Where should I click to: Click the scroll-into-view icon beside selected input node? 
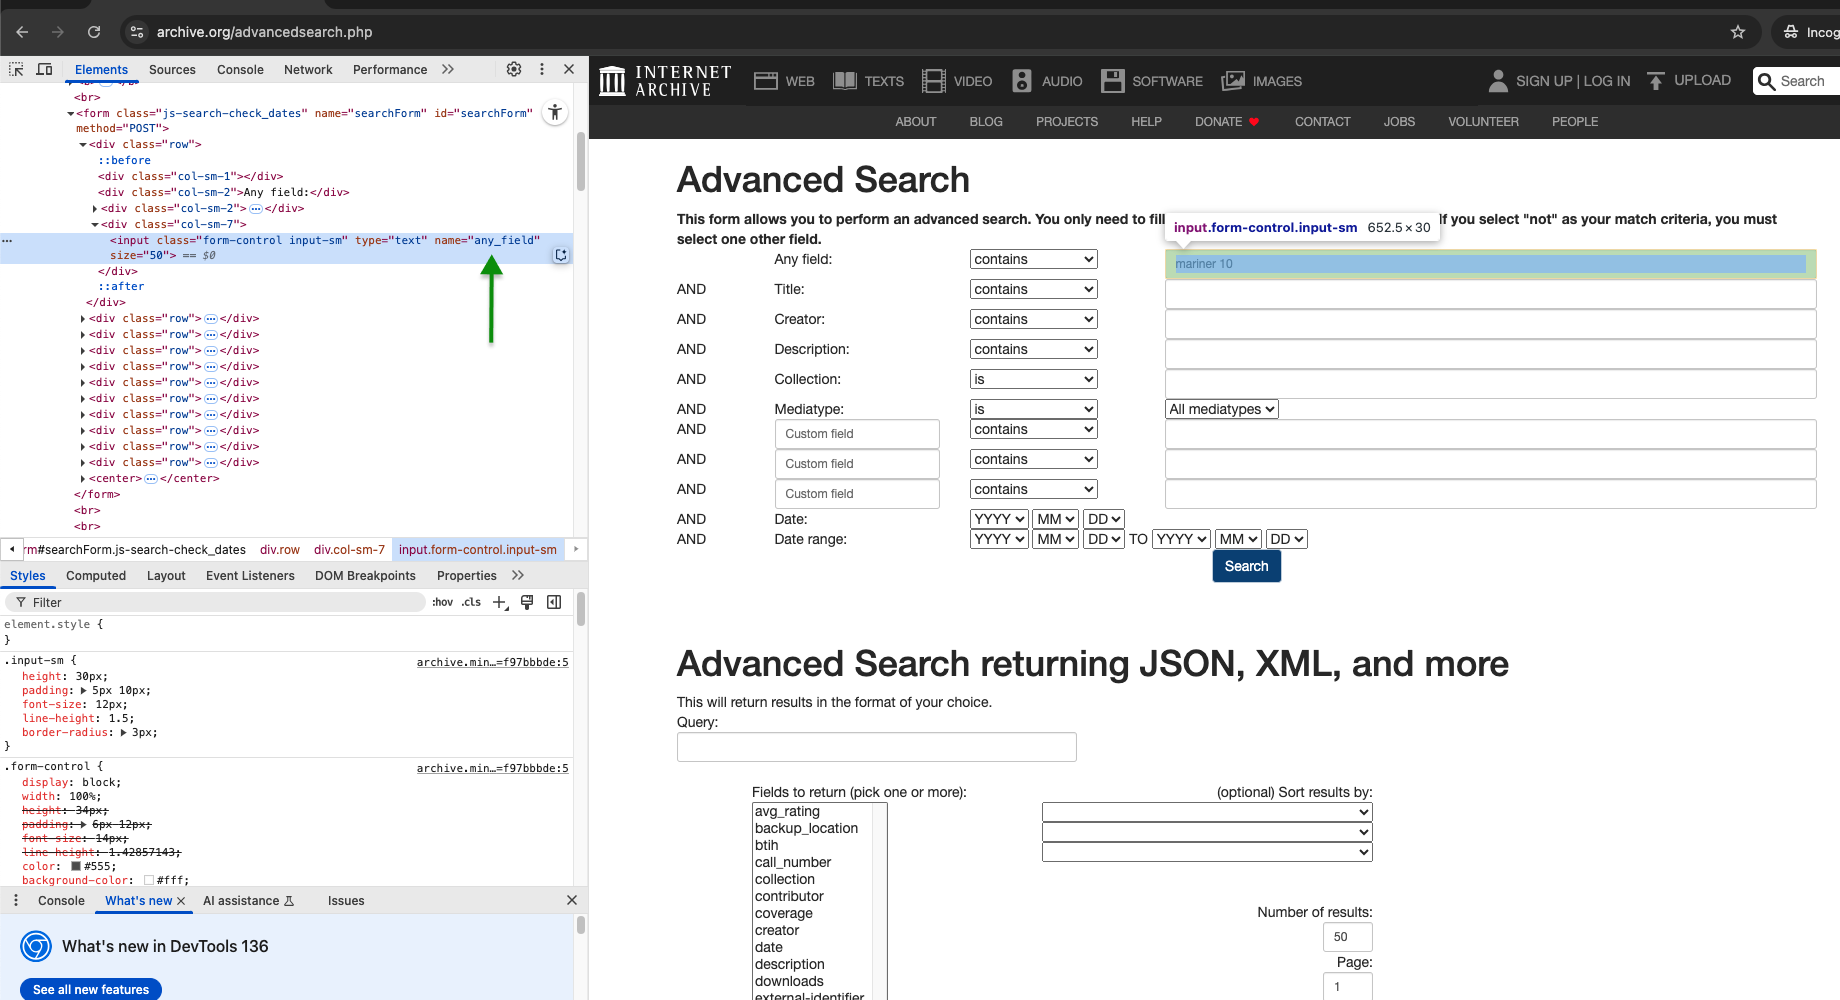tap(561, 255)
